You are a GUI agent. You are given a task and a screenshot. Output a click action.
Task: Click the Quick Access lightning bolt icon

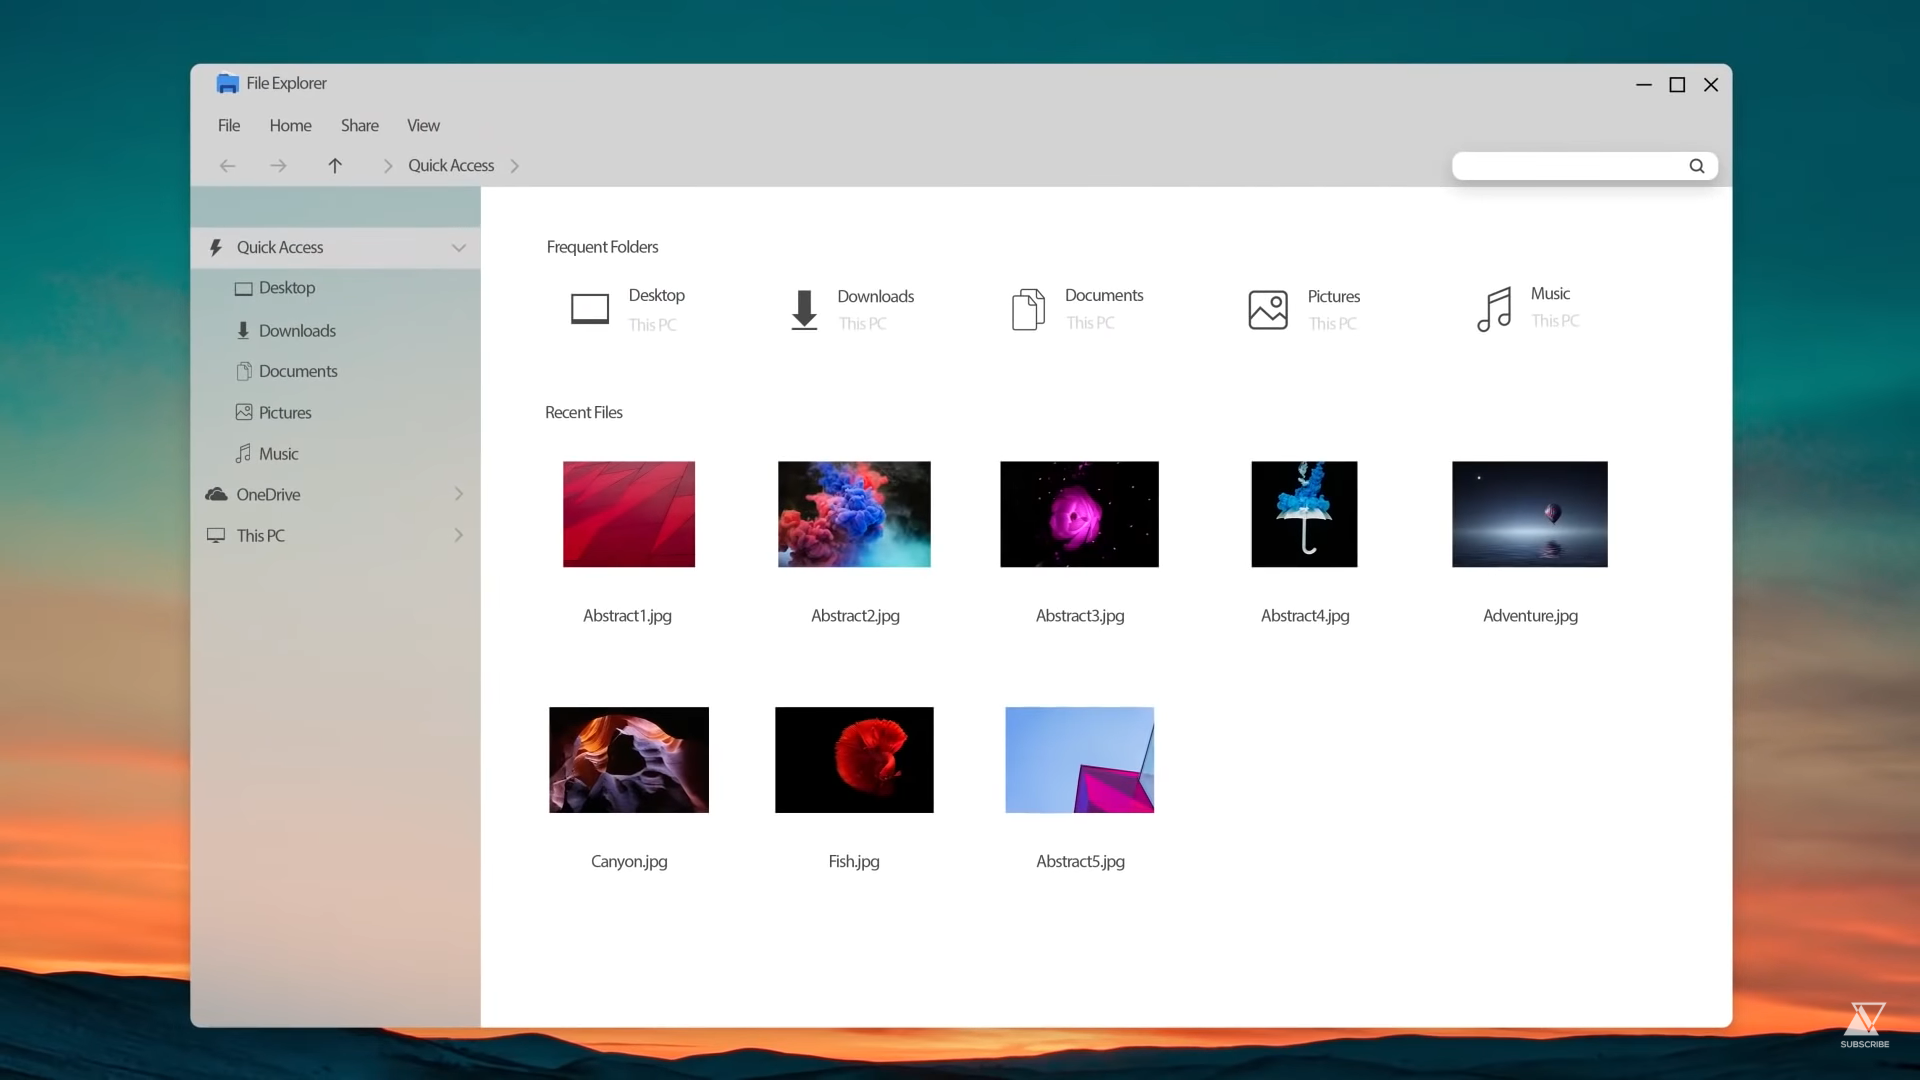[x=215, y=247]
